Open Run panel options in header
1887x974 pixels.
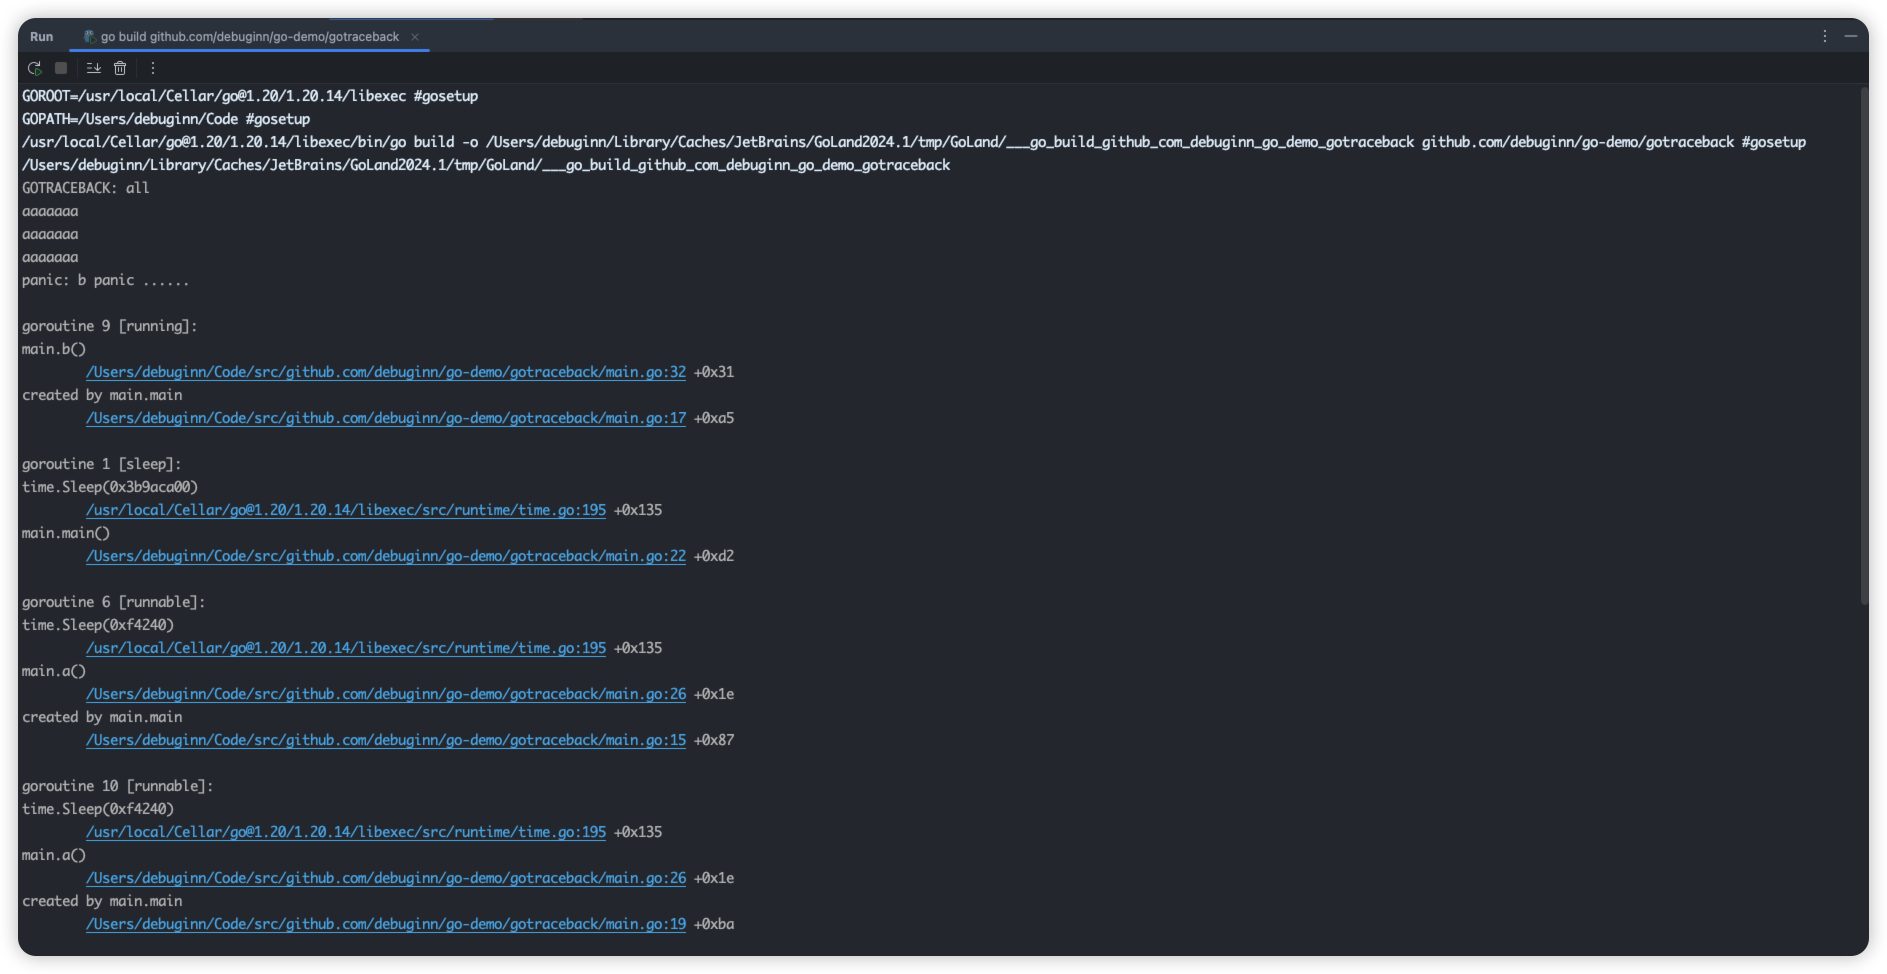tap(1824, 36)
